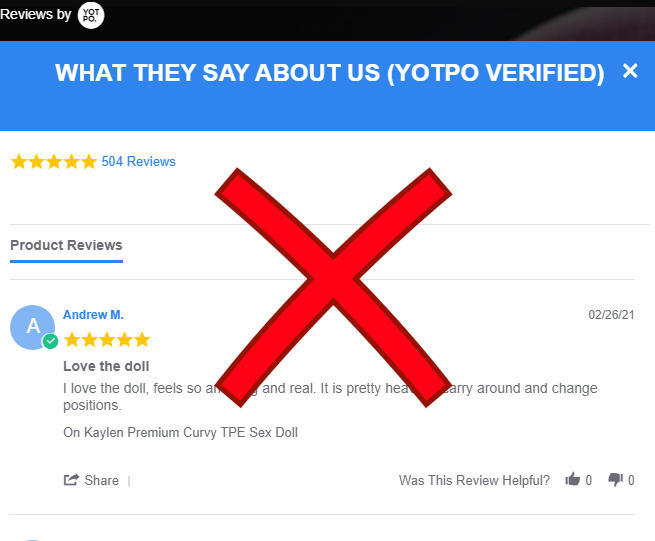Click the thumbs up vote count

pos(589,480)
